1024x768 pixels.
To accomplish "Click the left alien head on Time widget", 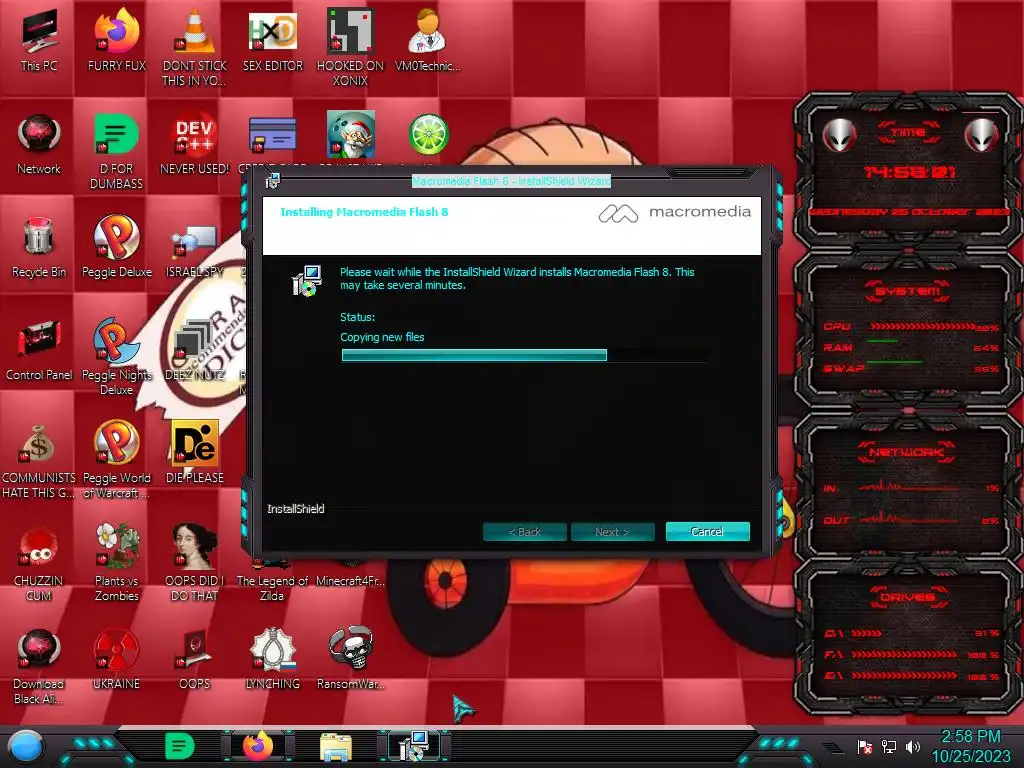I will tap(839, 135).
